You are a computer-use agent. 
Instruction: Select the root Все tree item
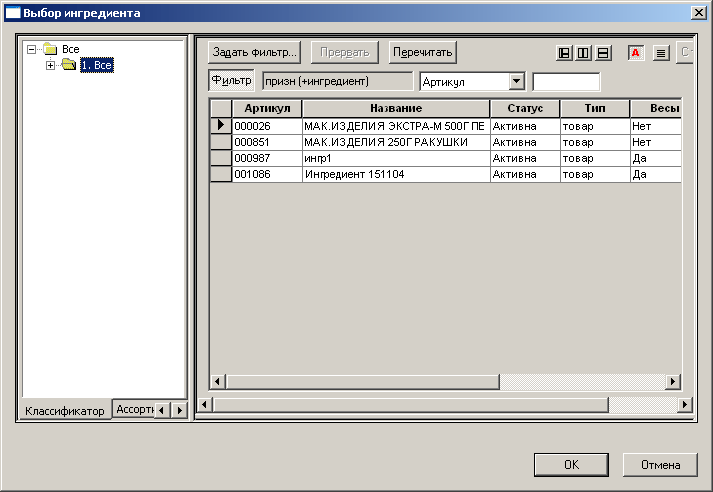click(x=70, y=49)
